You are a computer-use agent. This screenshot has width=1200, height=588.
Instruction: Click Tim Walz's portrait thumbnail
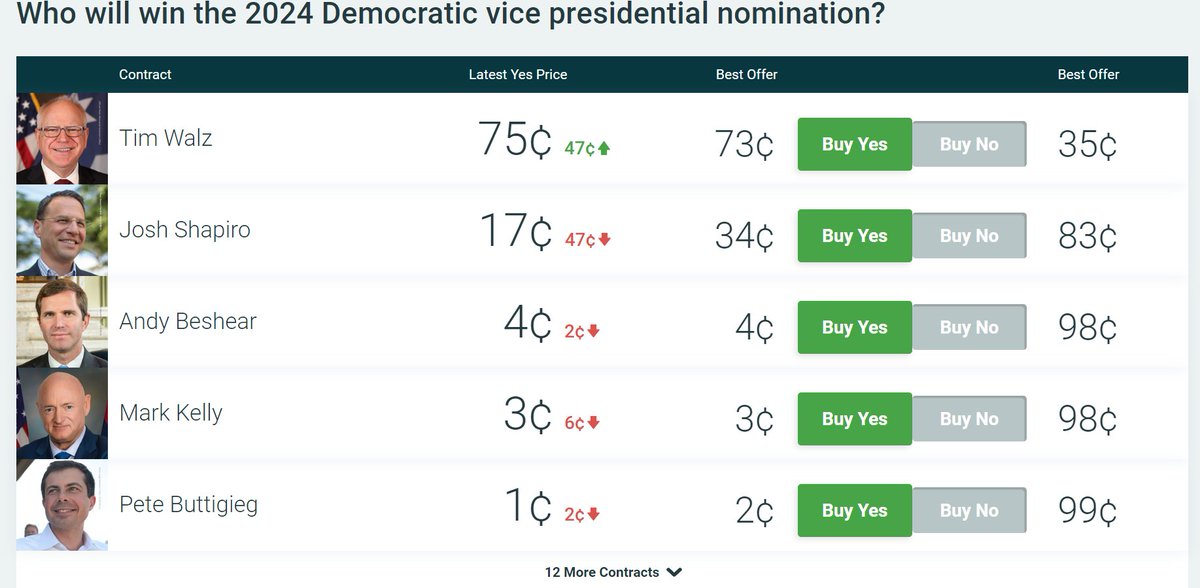point(62,139)
